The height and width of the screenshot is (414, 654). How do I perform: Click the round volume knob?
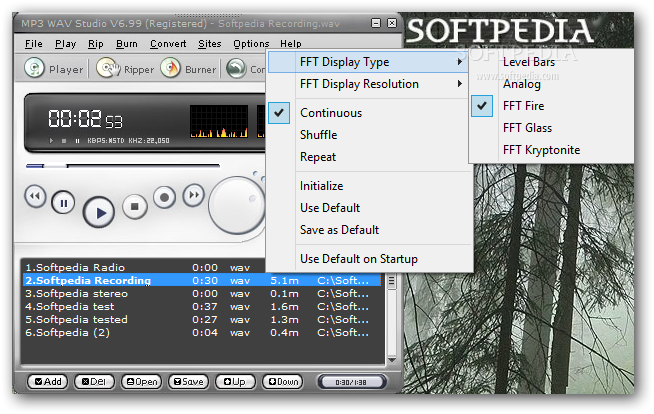coord(237,205)
